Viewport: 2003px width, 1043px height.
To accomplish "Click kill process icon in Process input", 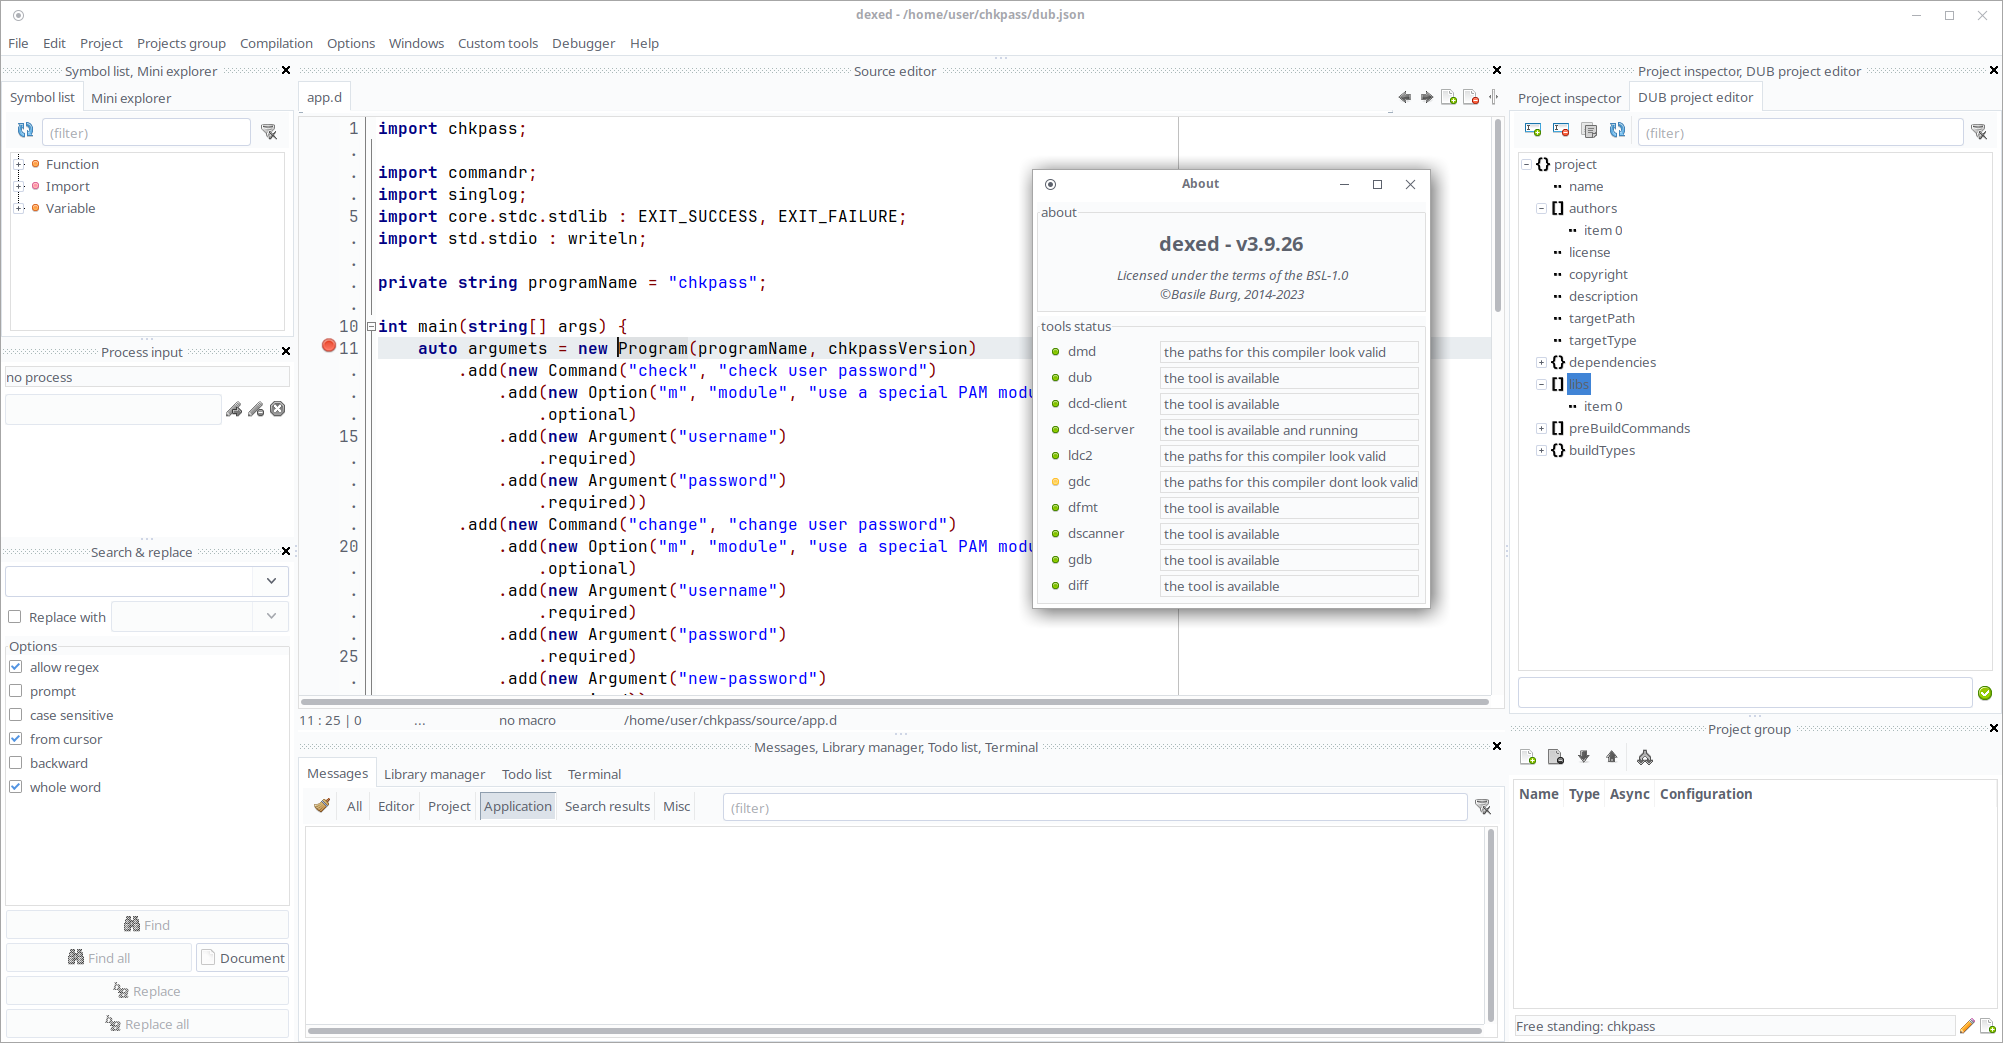I will [x=278, y=409].
